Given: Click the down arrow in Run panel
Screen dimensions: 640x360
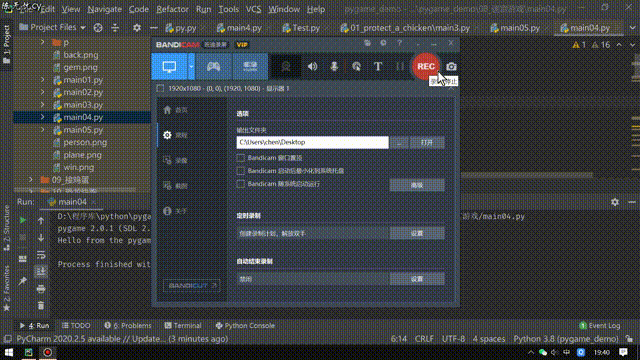Looking at the screenshot, I should click(41, 238).
